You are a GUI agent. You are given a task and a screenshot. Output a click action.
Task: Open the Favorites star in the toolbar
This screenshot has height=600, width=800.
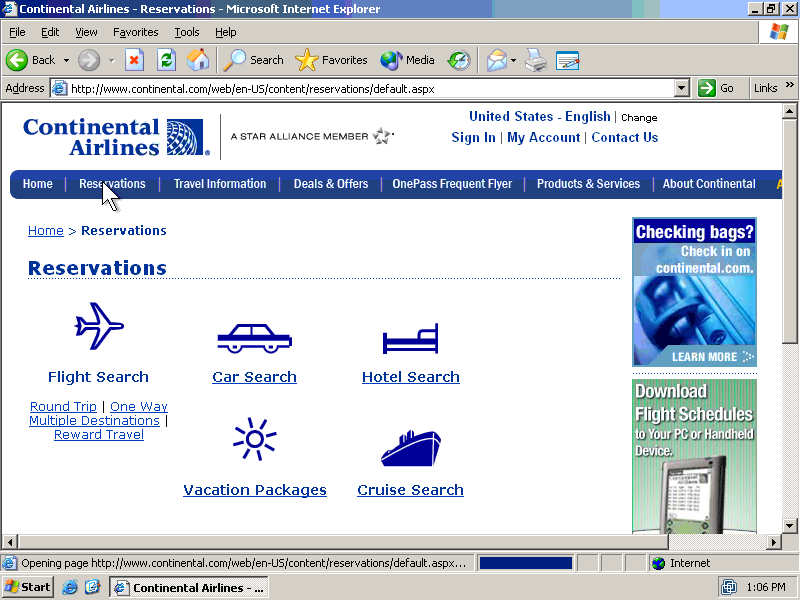coord(331,60)
